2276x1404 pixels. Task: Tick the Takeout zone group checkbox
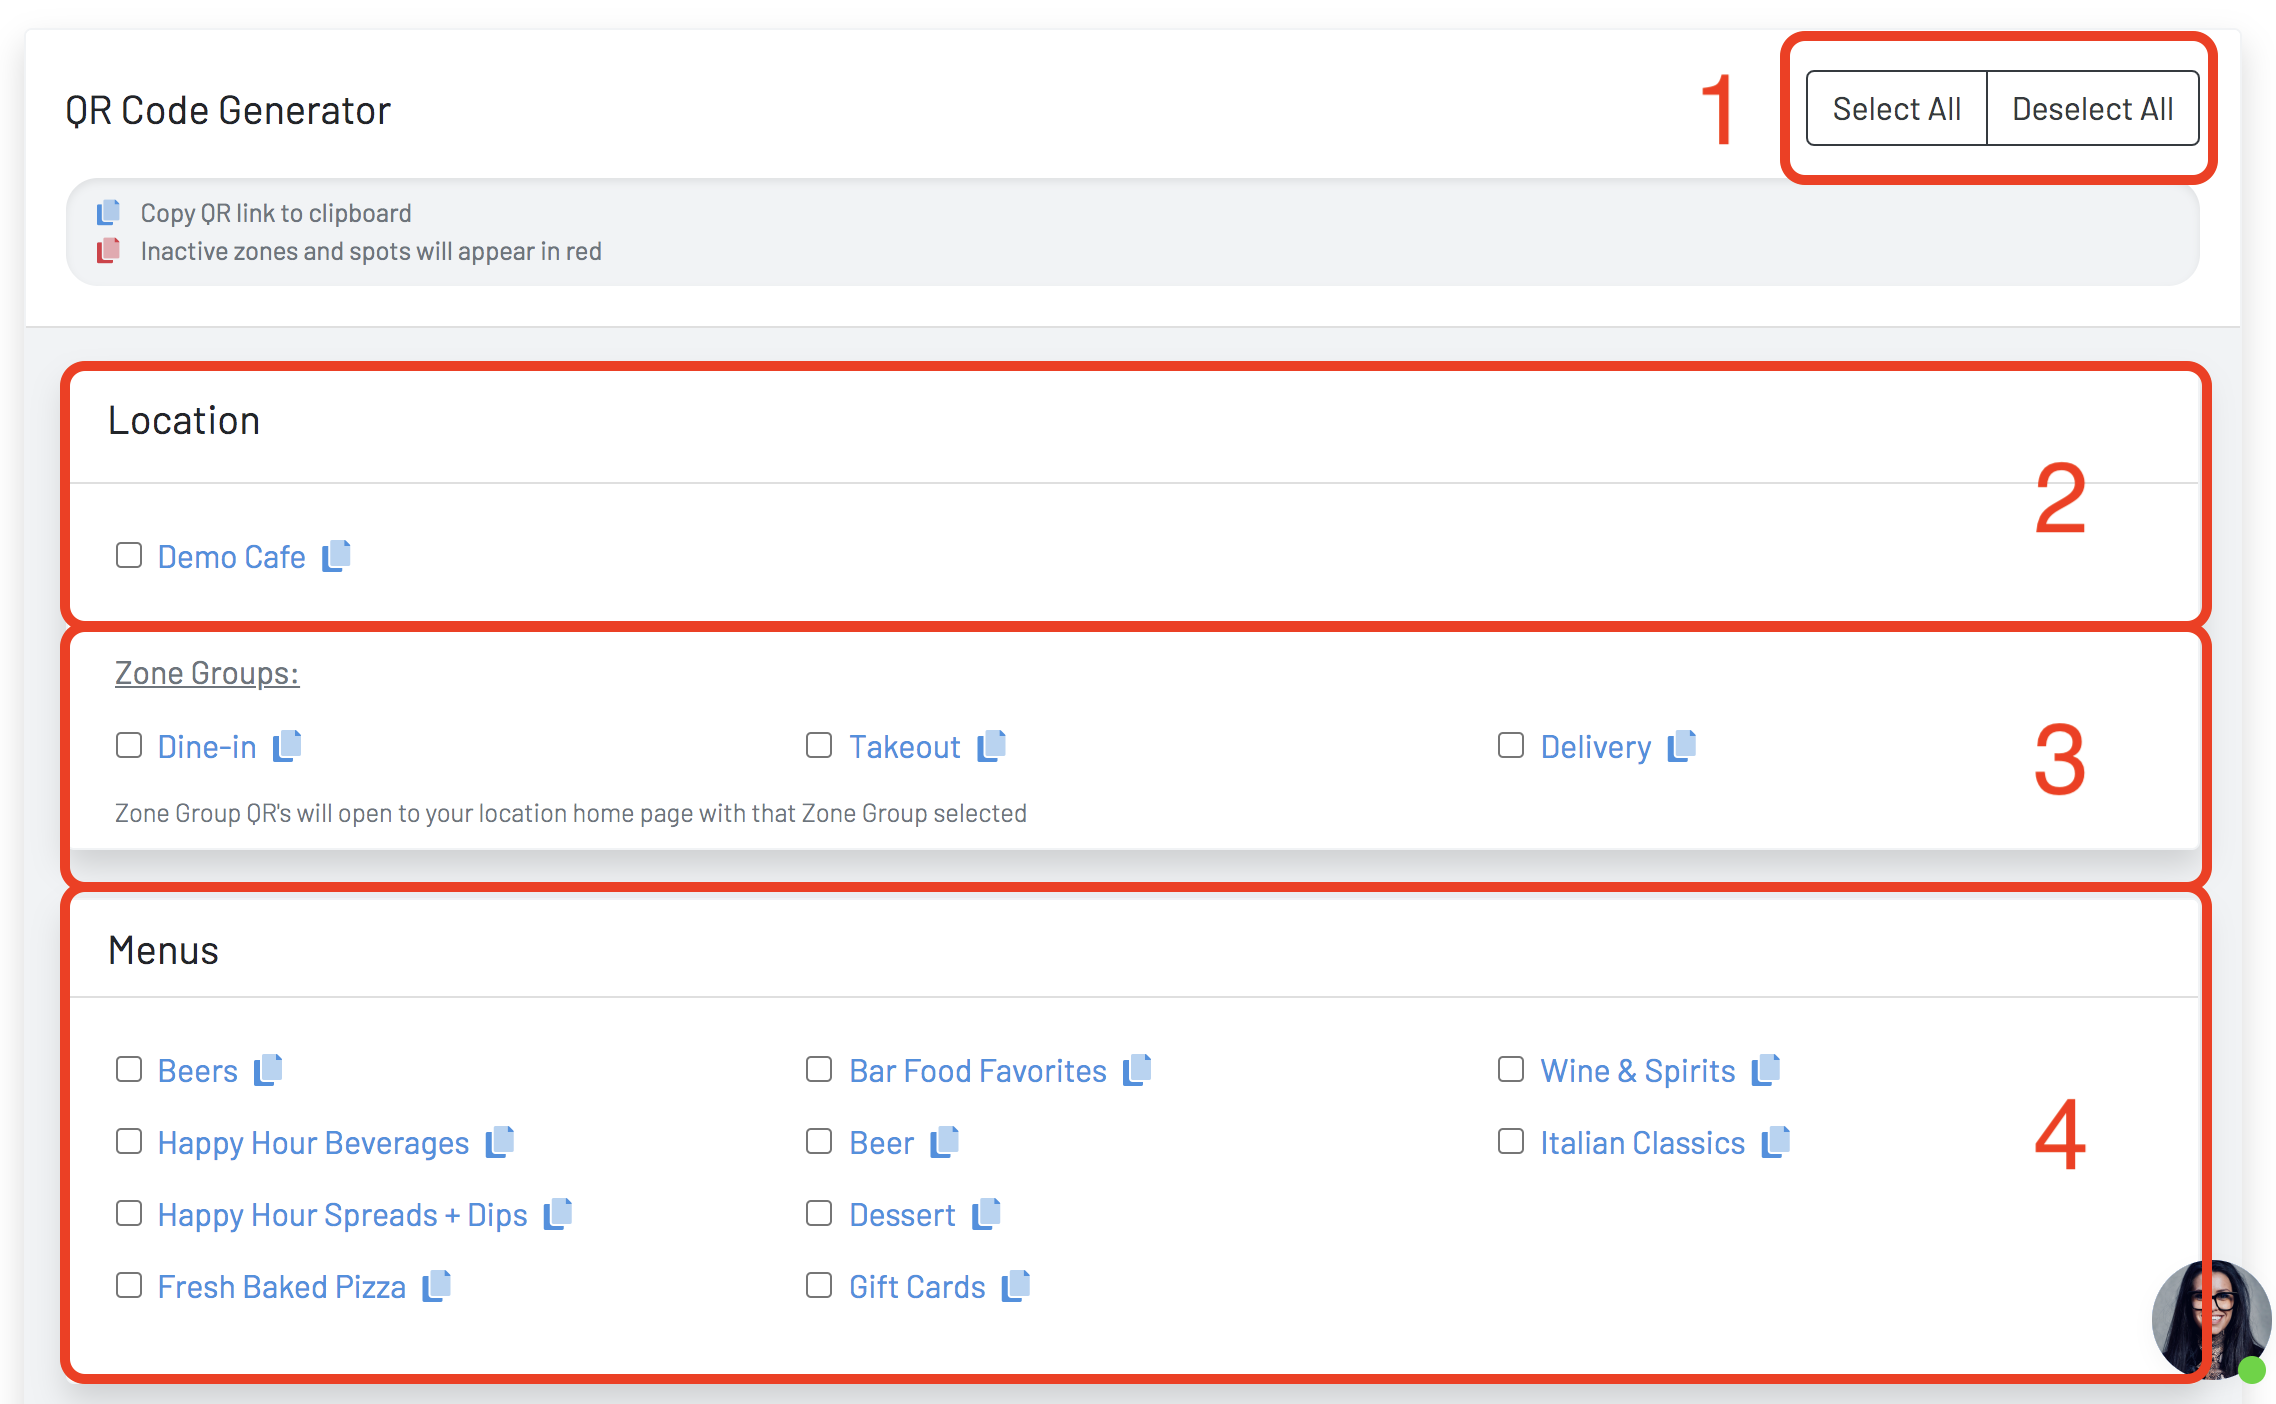click(x=819, y=745)
